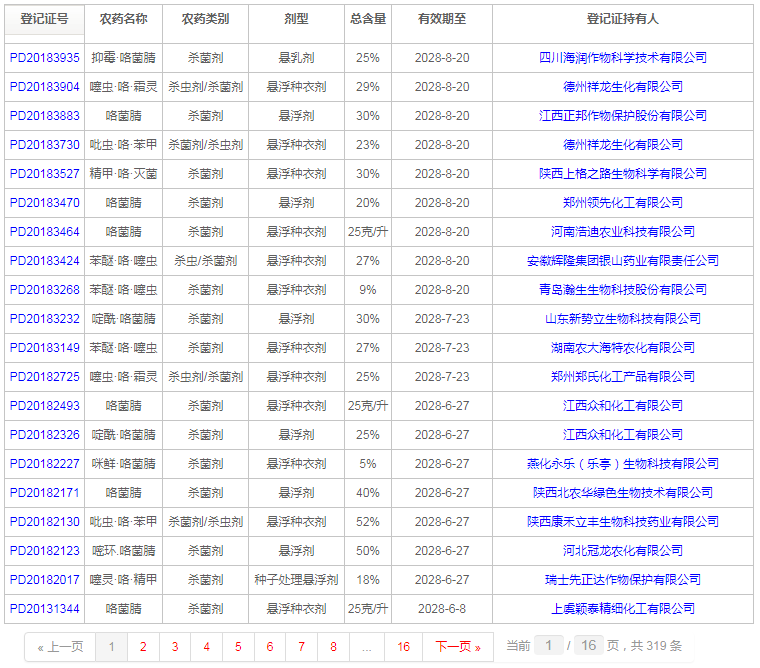
Task: Open registration PD20182017
Action: (45, 580)
